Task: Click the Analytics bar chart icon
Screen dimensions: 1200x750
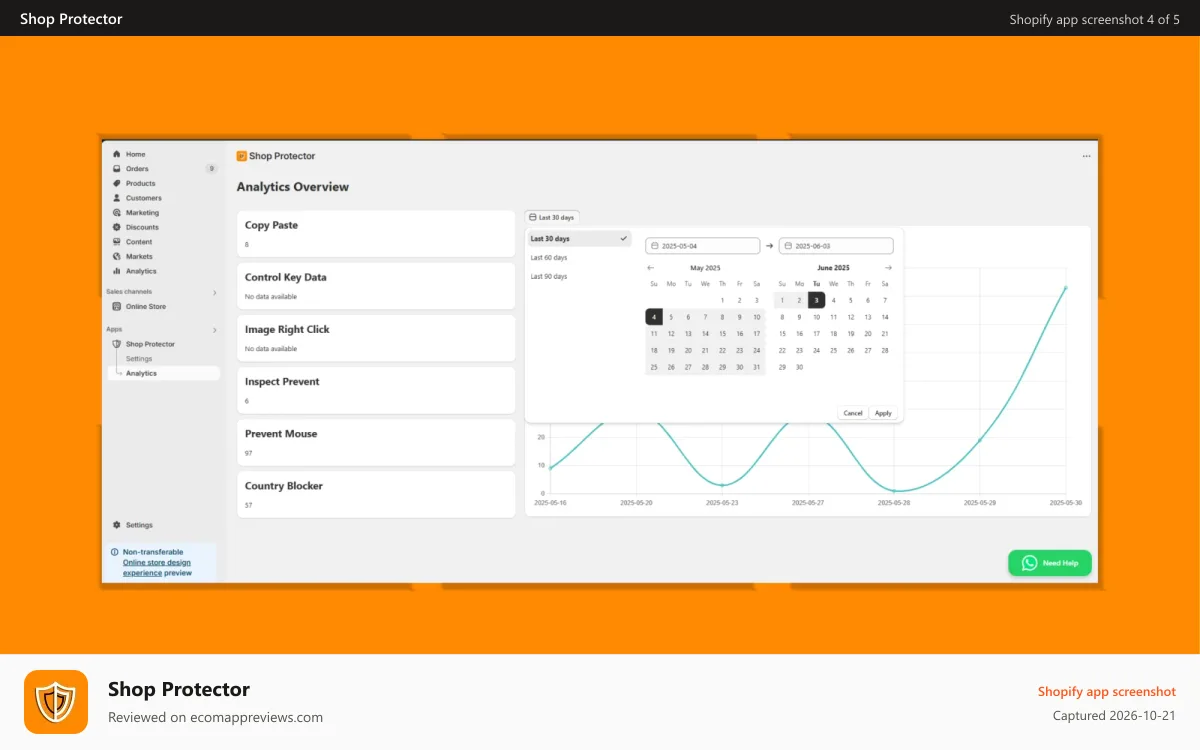Action: [x=117, y=271]
